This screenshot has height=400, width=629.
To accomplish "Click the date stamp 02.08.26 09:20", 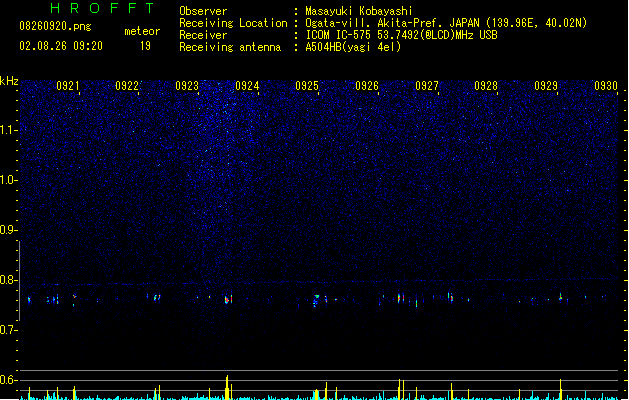I will [x=61, y=46].
